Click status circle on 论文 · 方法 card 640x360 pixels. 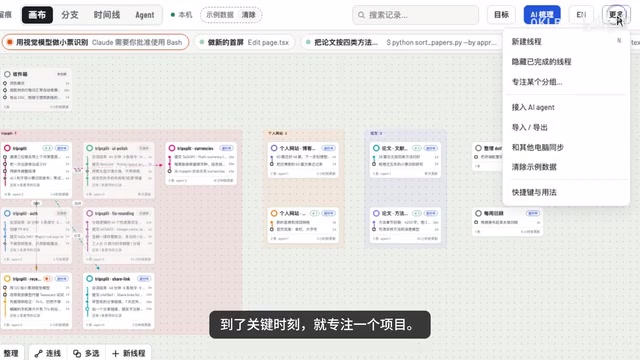click(x=376, y=213)
